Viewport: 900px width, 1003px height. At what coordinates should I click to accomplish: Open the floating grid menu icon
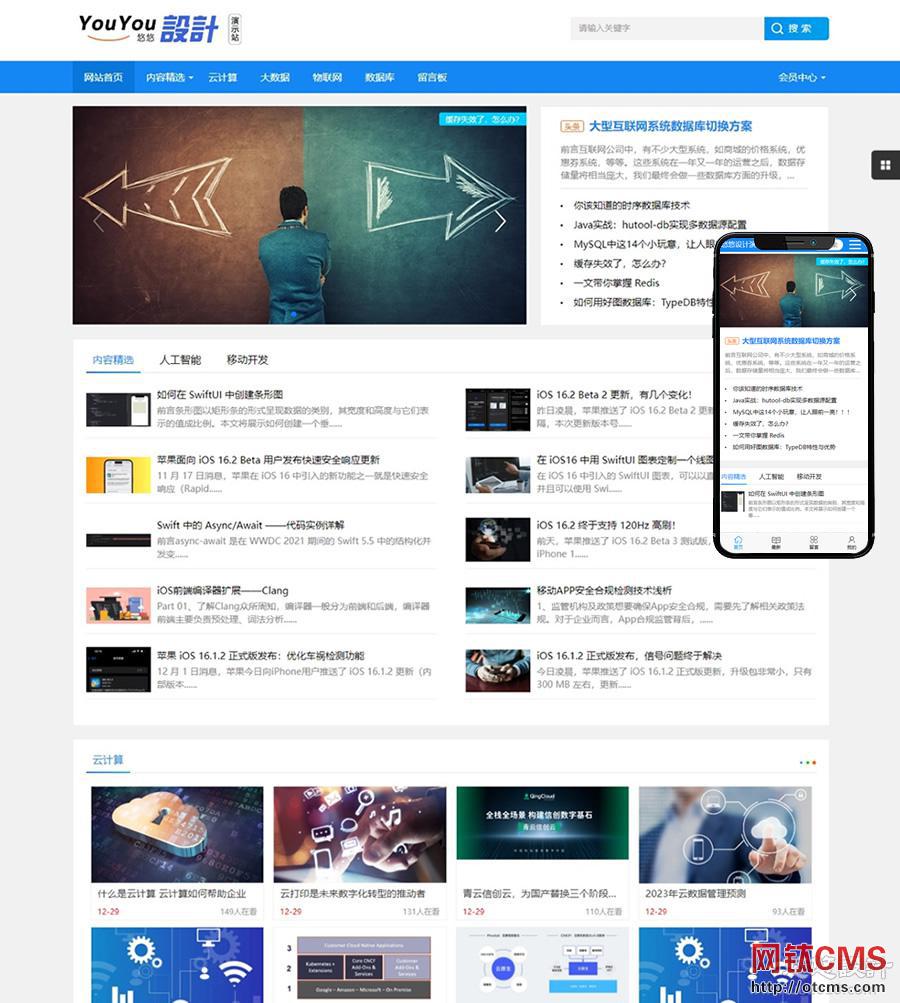pyautogui.click(x=886, y=165)
